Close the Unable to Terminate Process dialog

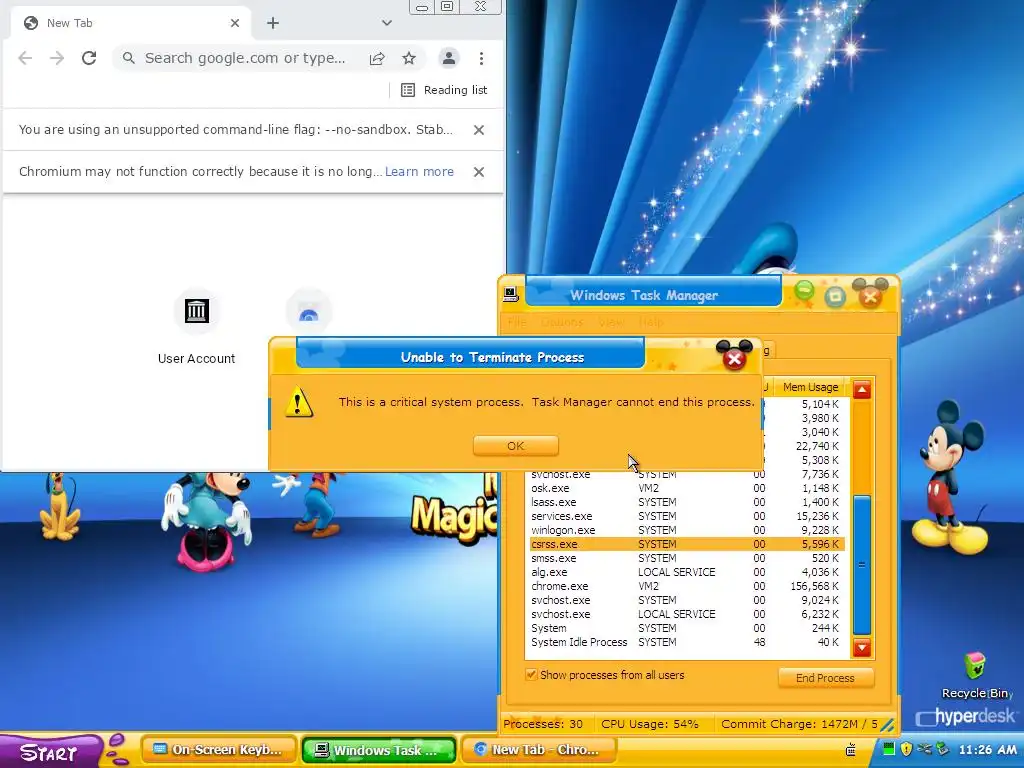tap(734, 359)
